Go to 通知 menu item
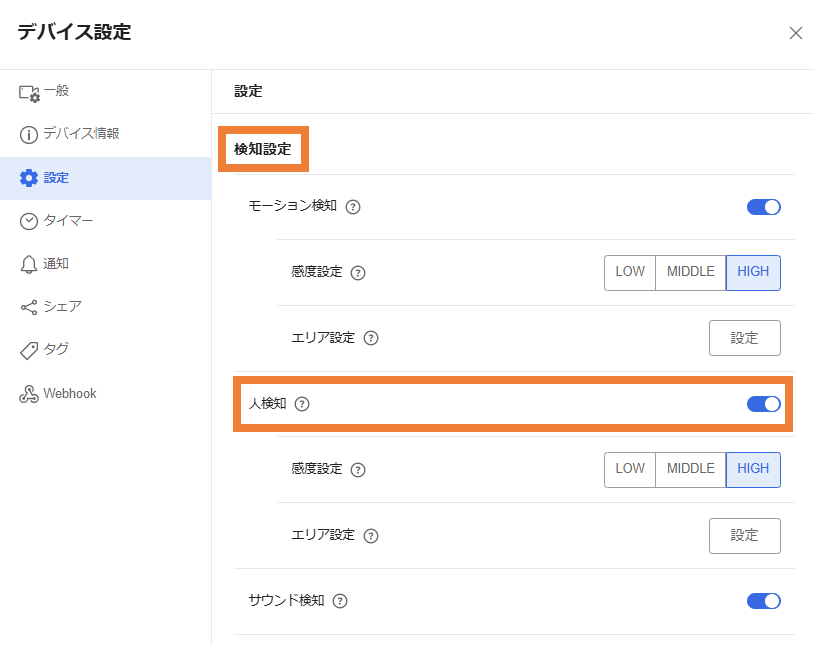The image size is (814, 645). 105,264
